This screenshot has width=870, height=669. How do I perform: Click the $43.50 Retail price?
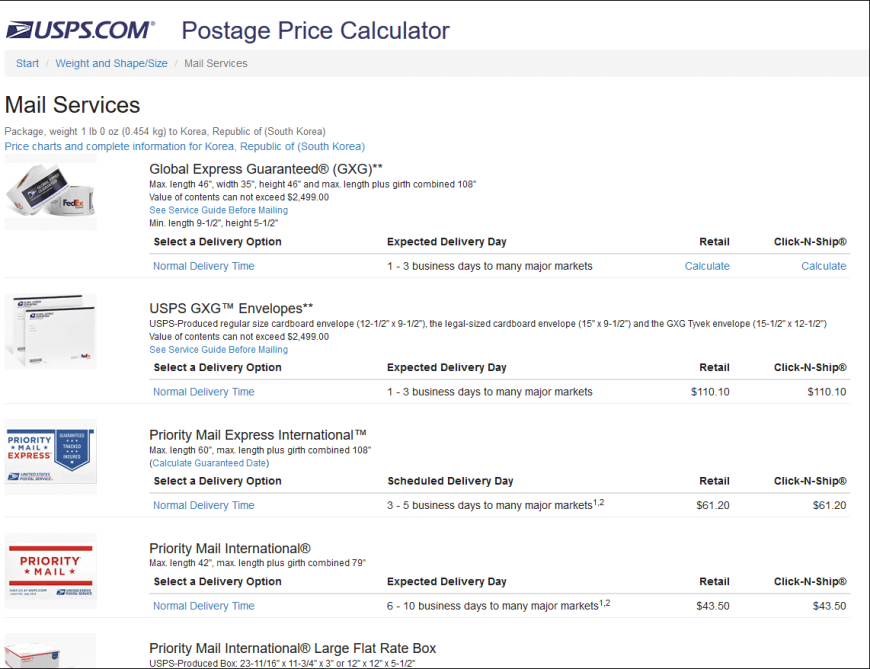tap(712, 606)
